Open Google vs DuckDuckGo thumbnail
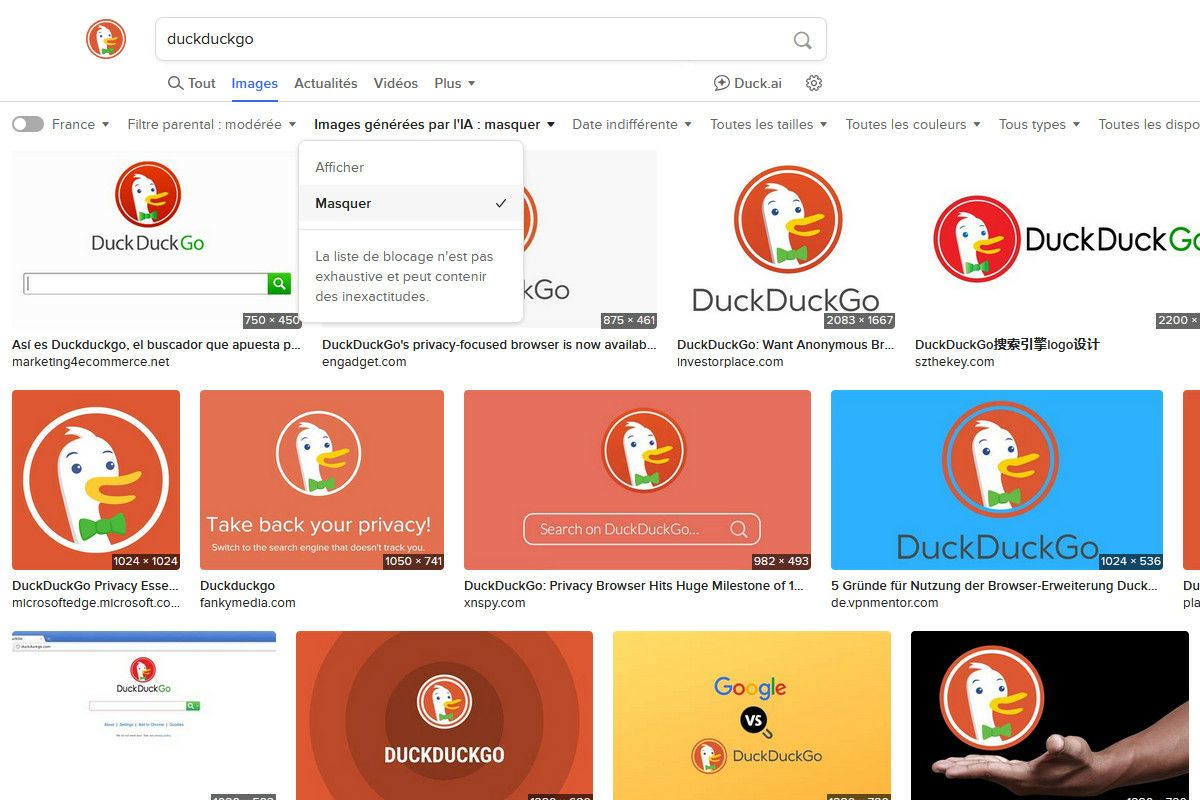 [x=751, y=715]
